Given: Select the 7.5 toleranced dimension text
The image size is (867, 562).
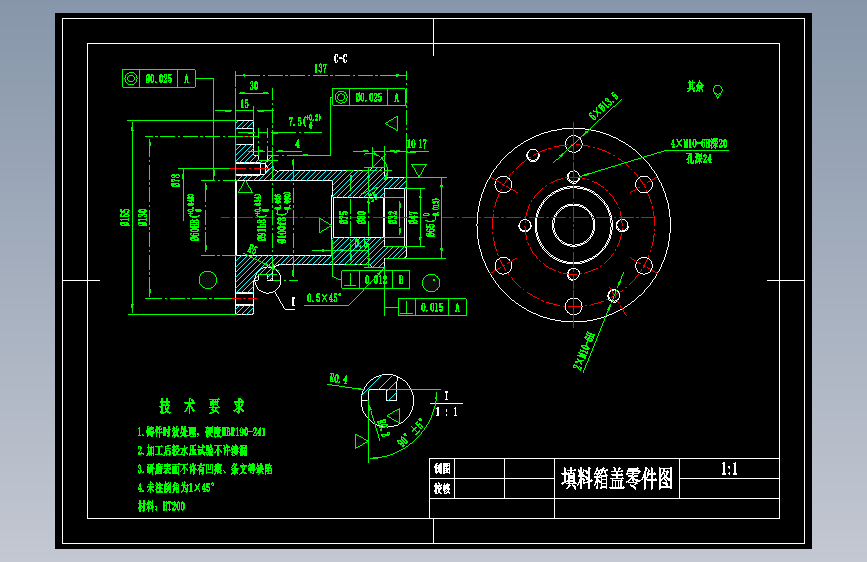Looking at the screenshot, I should pyautogui.click(x=304, y=122).
